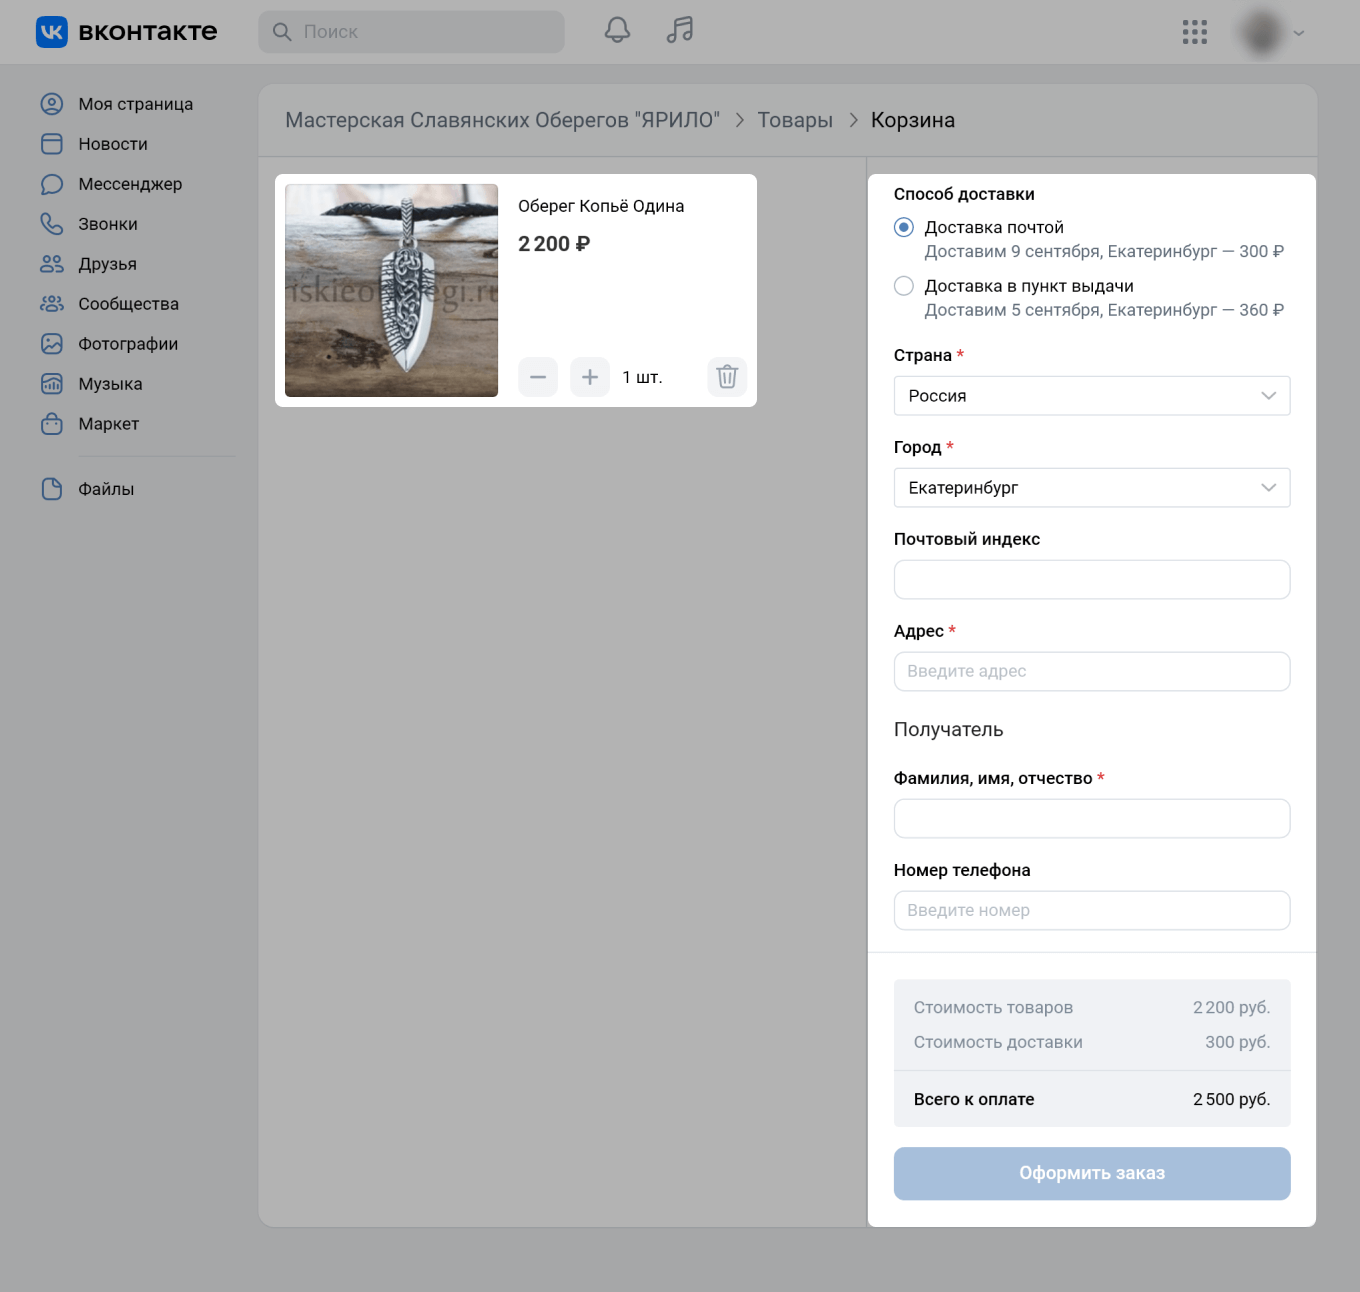Screen dimensions: 1360x1292
Task: Open VK services grid menu
Action: click(1194, 32)
